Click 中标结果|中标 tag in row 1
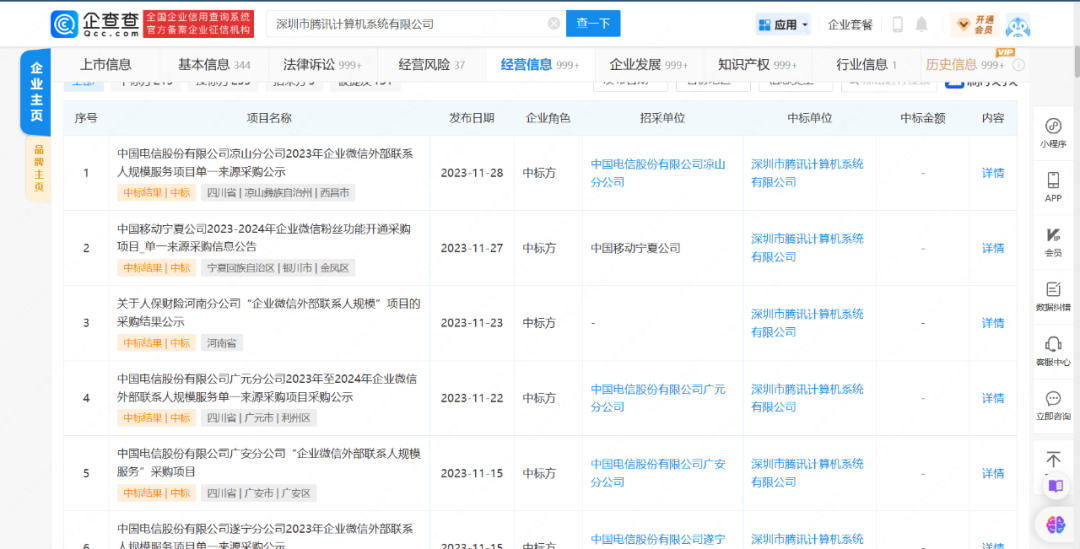The height and width of the screenshot is (549, 1080). (156, 193)
